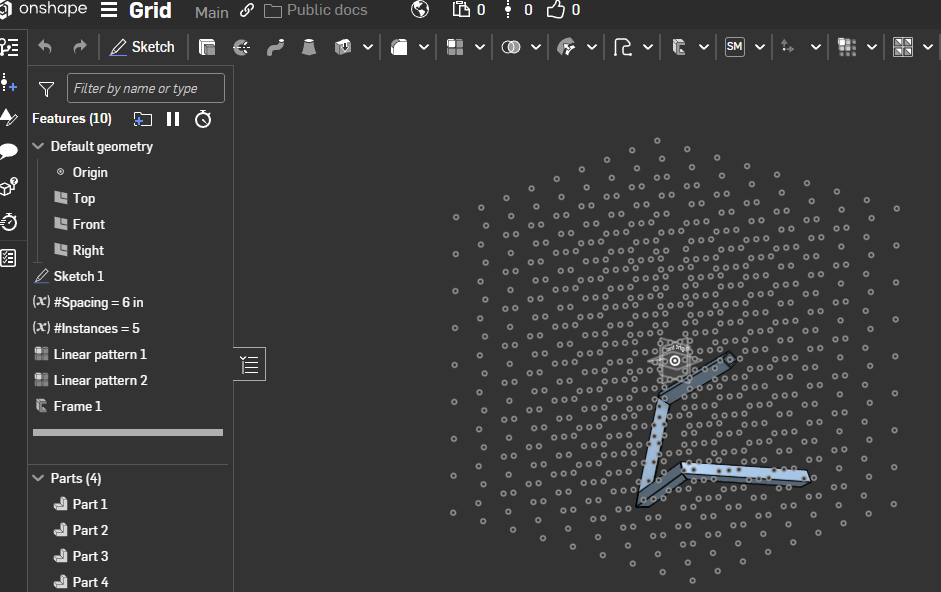Like the document with thumbs up
Screen dimensions: 941x592
click(556, 10)
